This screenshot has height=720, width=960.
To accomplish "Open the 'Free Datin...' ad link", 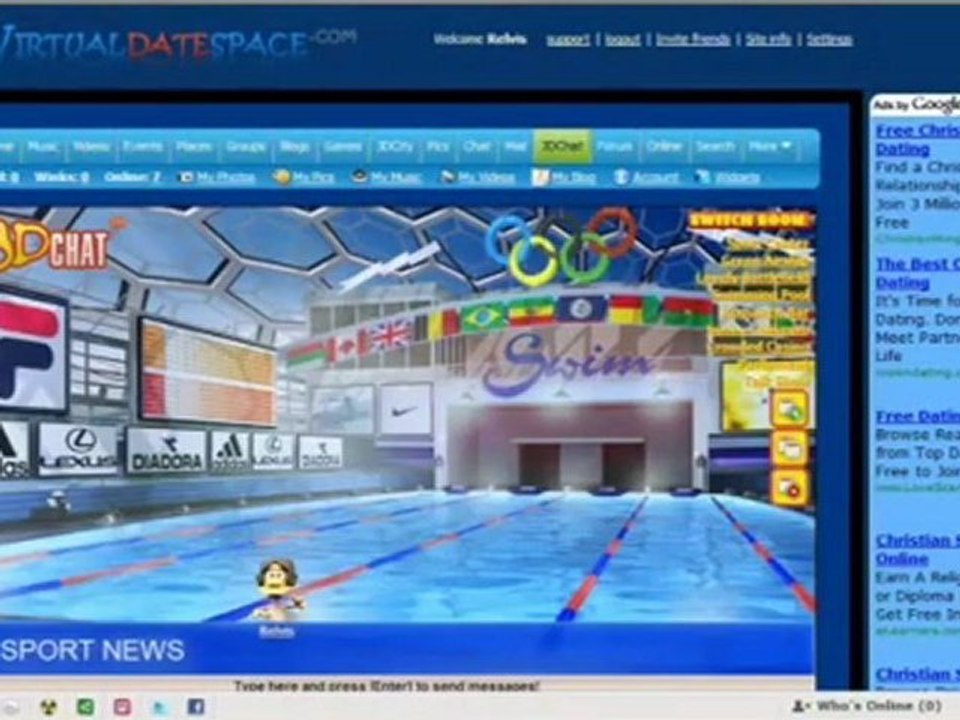I will coord(917,416).
